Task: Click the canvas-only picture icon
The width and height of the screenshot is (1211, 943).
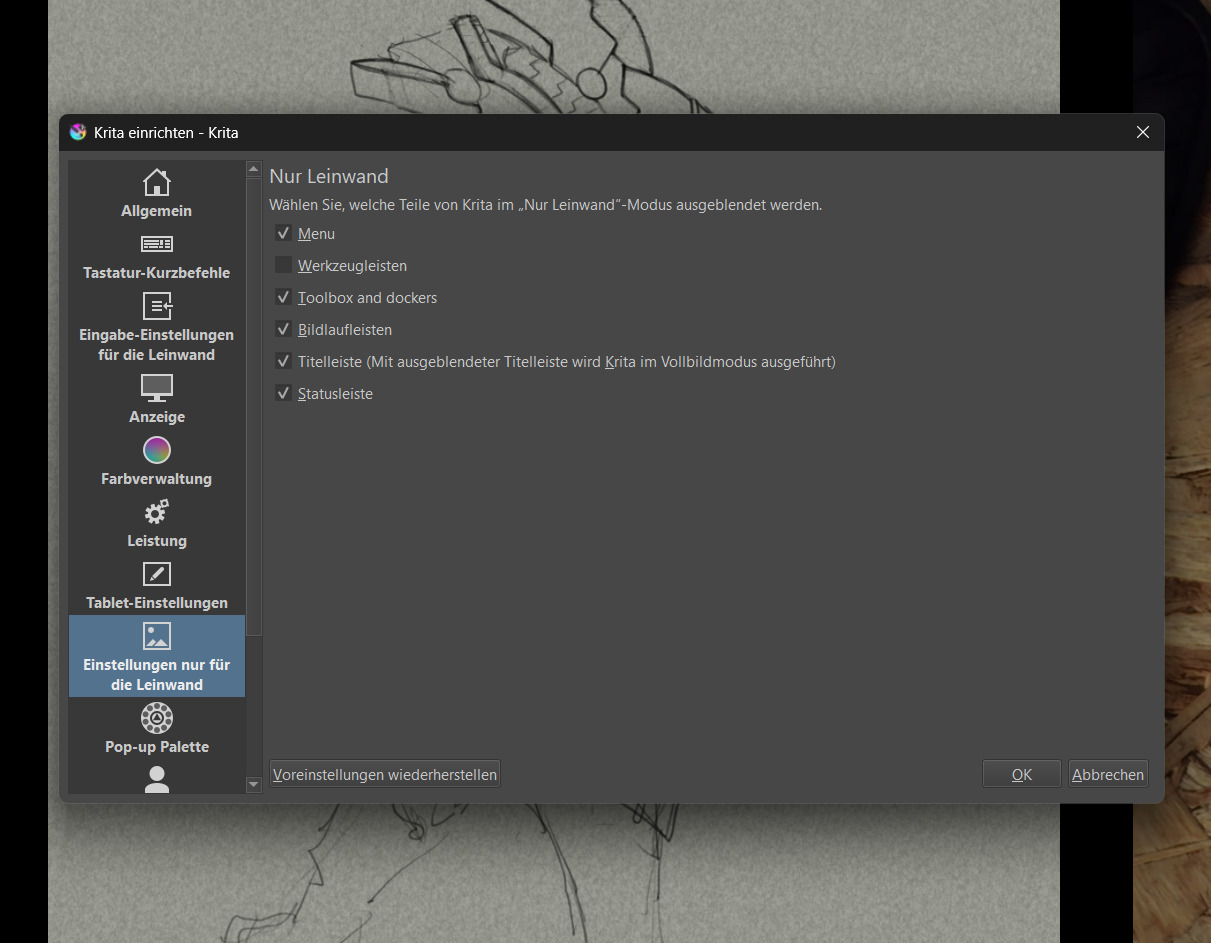Action: point(157,636)
